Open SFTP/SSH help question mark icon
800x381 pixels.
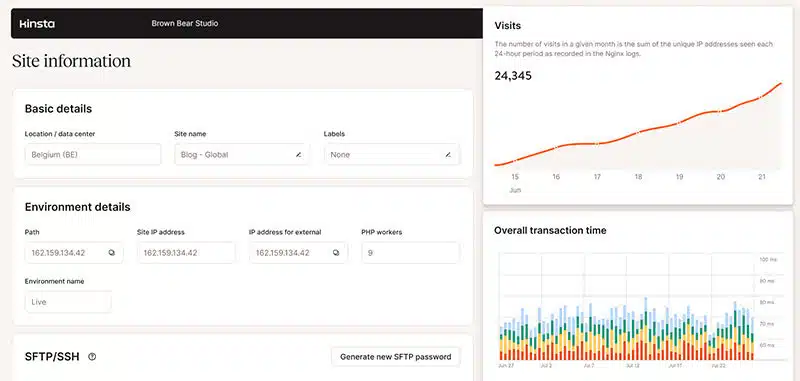(x=92, y=357)
